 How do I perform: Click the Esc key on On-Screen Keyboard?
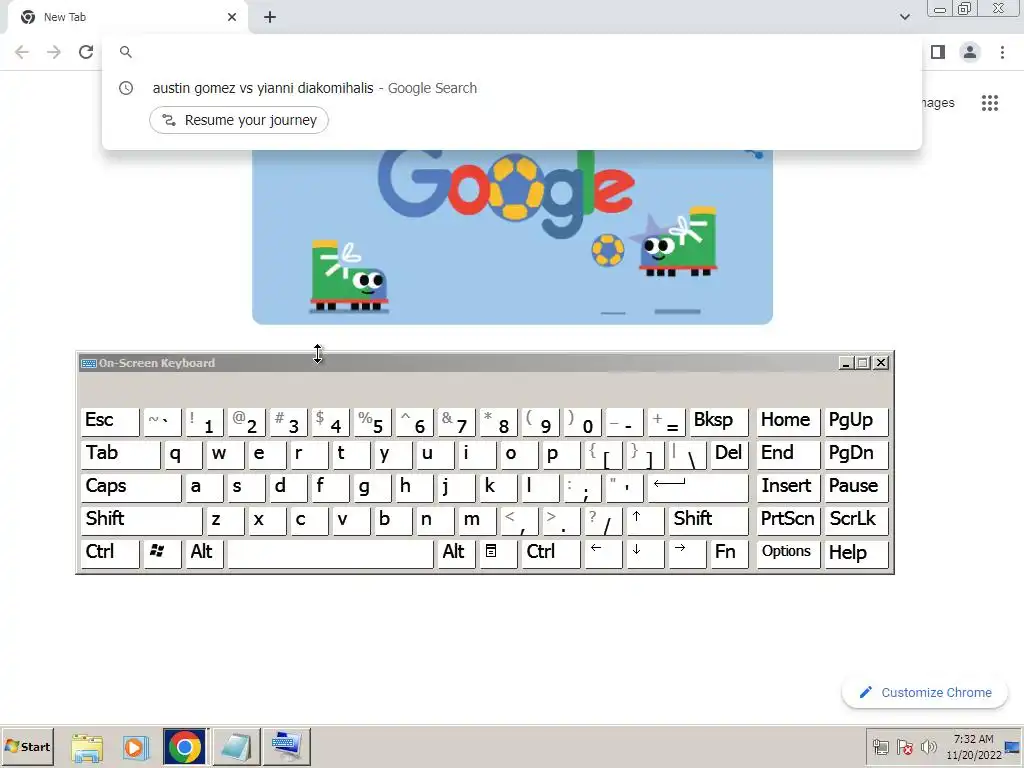110,421
